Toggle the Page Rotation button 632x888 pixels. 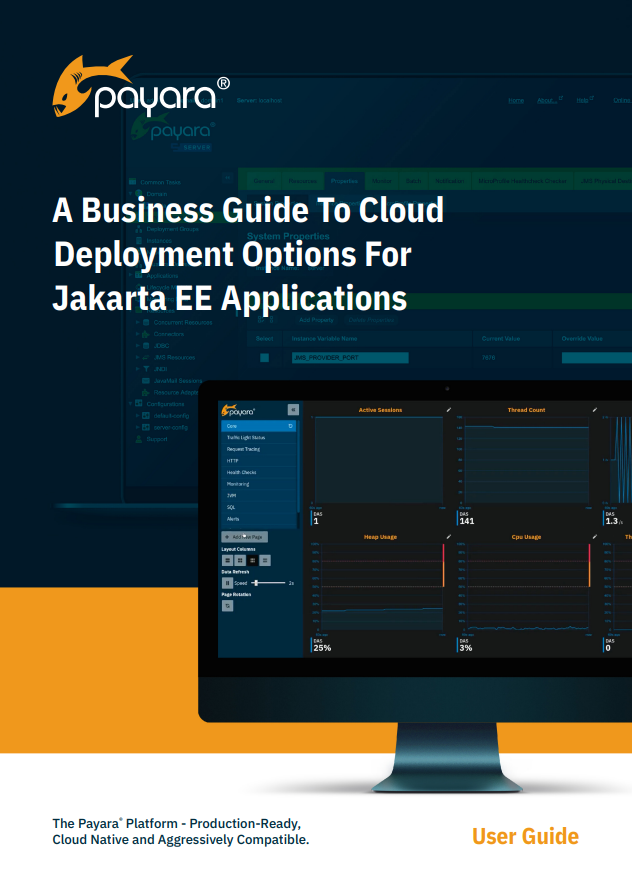(227, 605)
